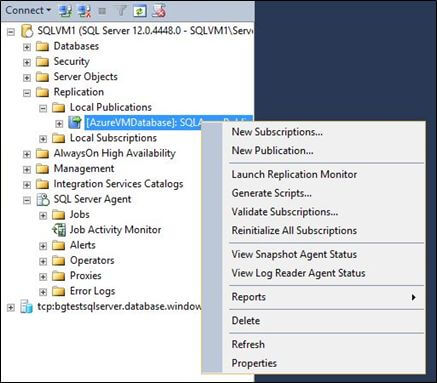Expand the Local Subscriptions node
The image size is (437, 383).
(43, 139)
